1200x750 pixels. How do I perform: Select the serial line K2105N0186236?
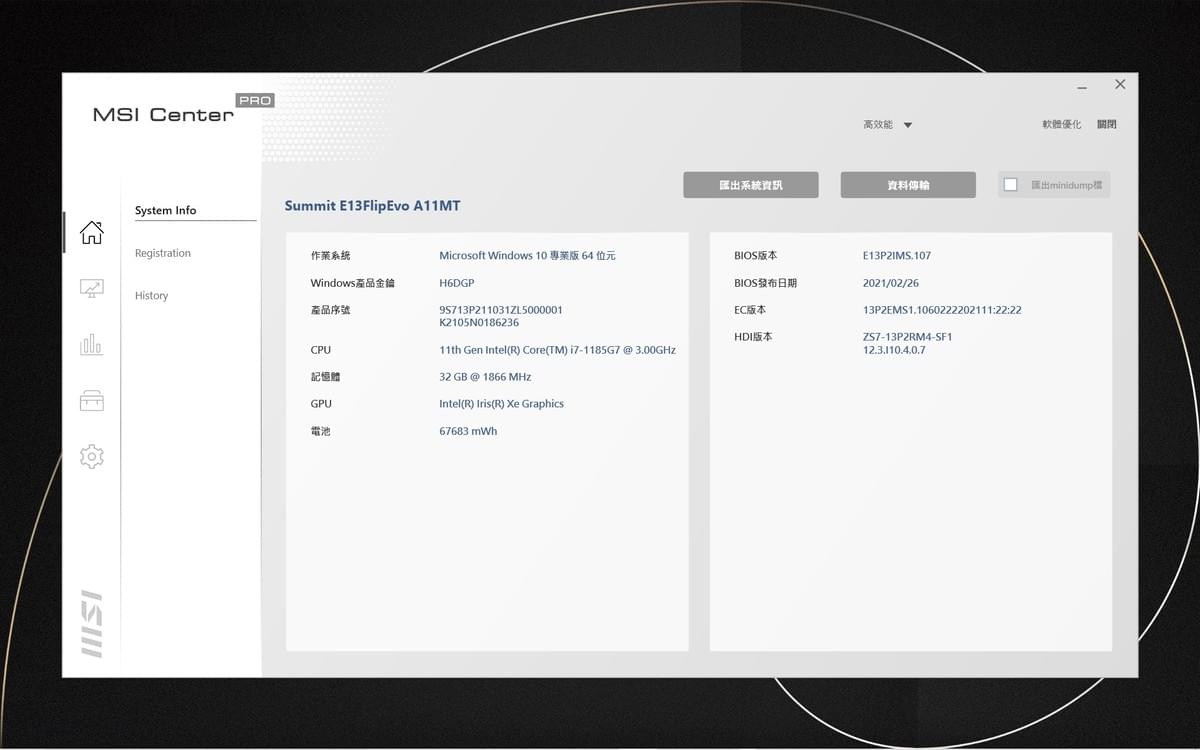[479, 323]
